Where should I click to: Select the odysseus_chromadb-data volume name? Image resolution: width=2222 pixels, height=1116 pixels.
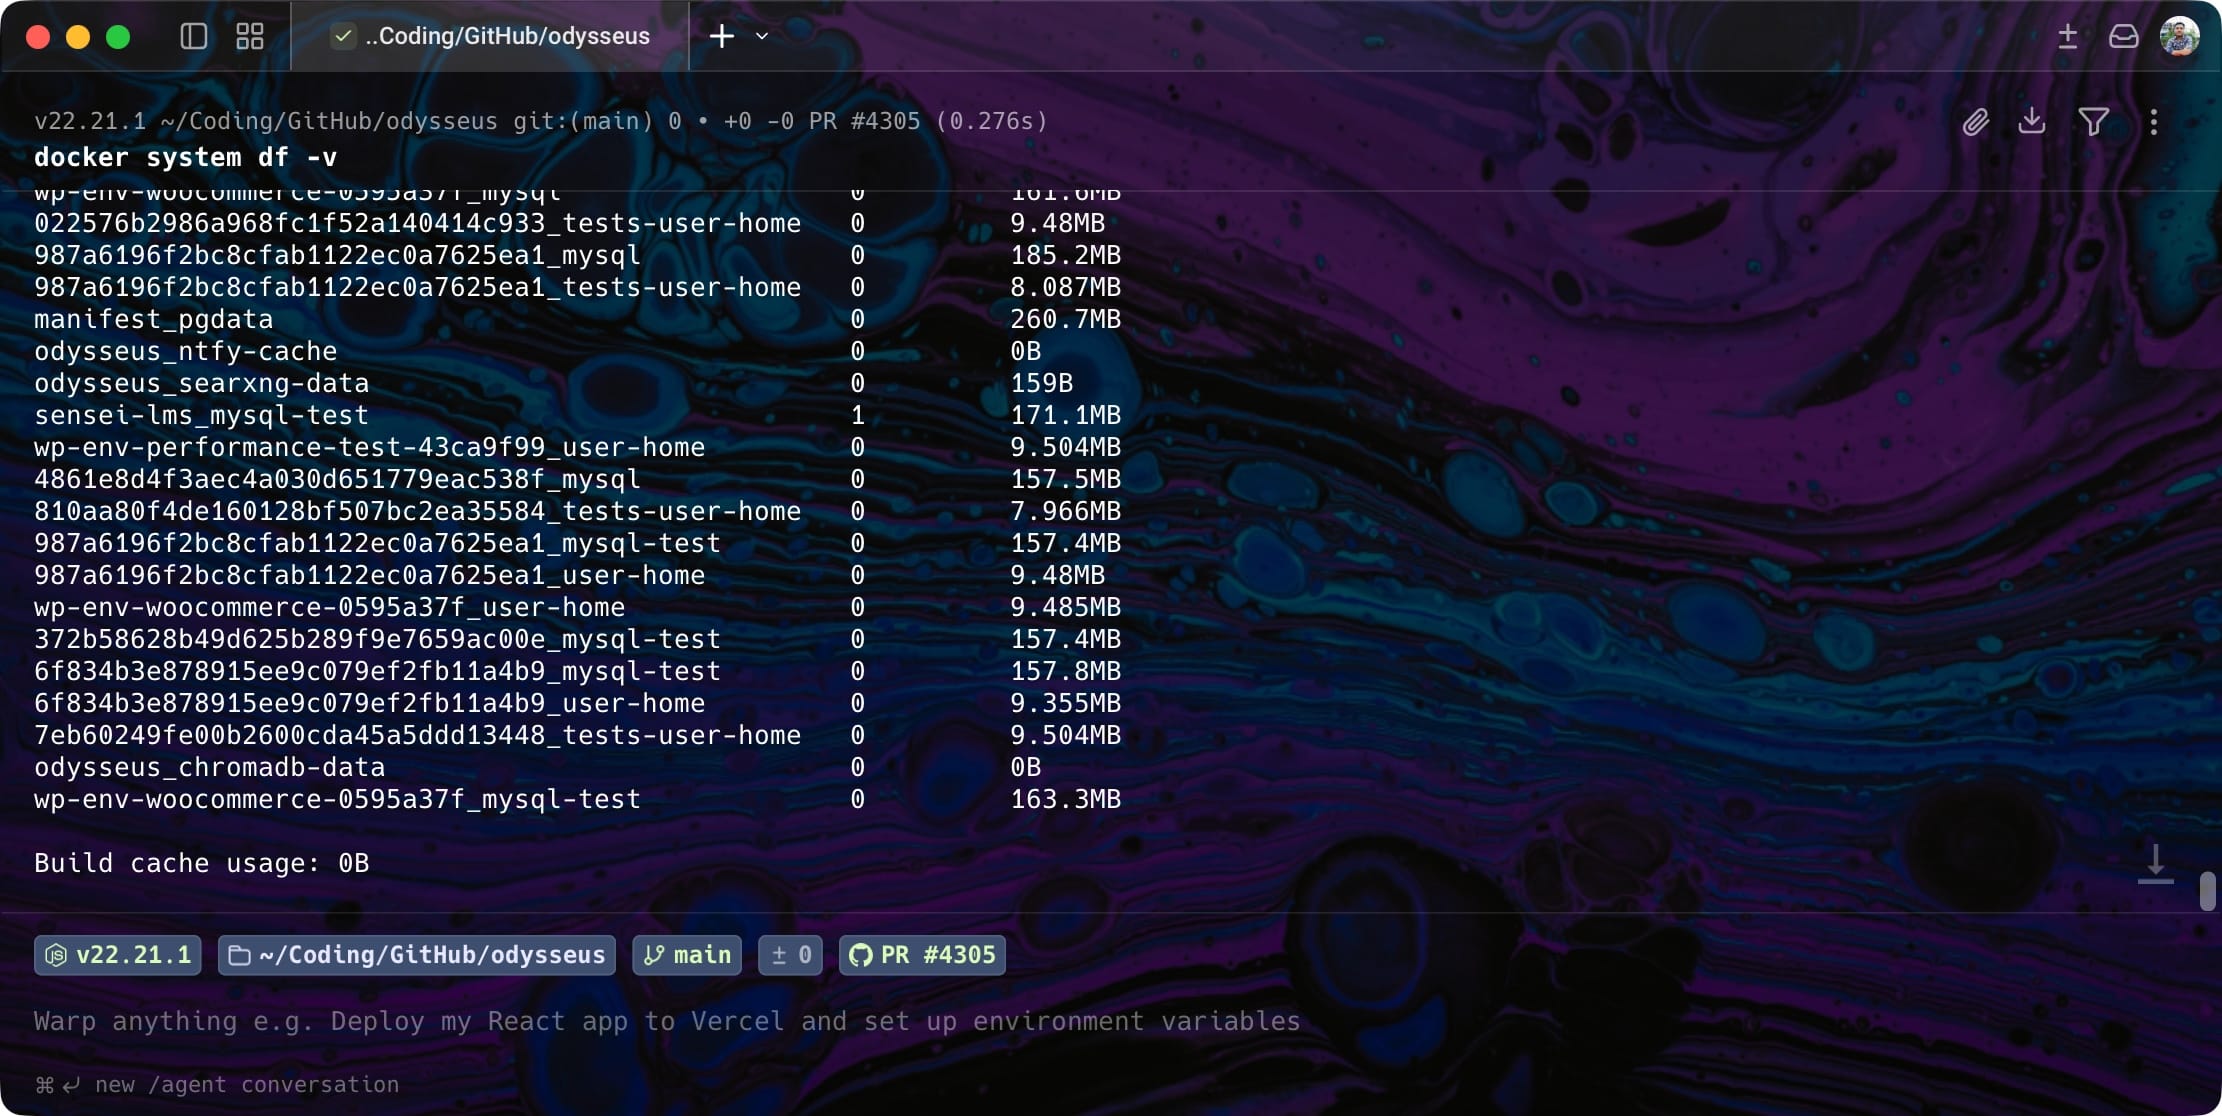click(210, 768)
